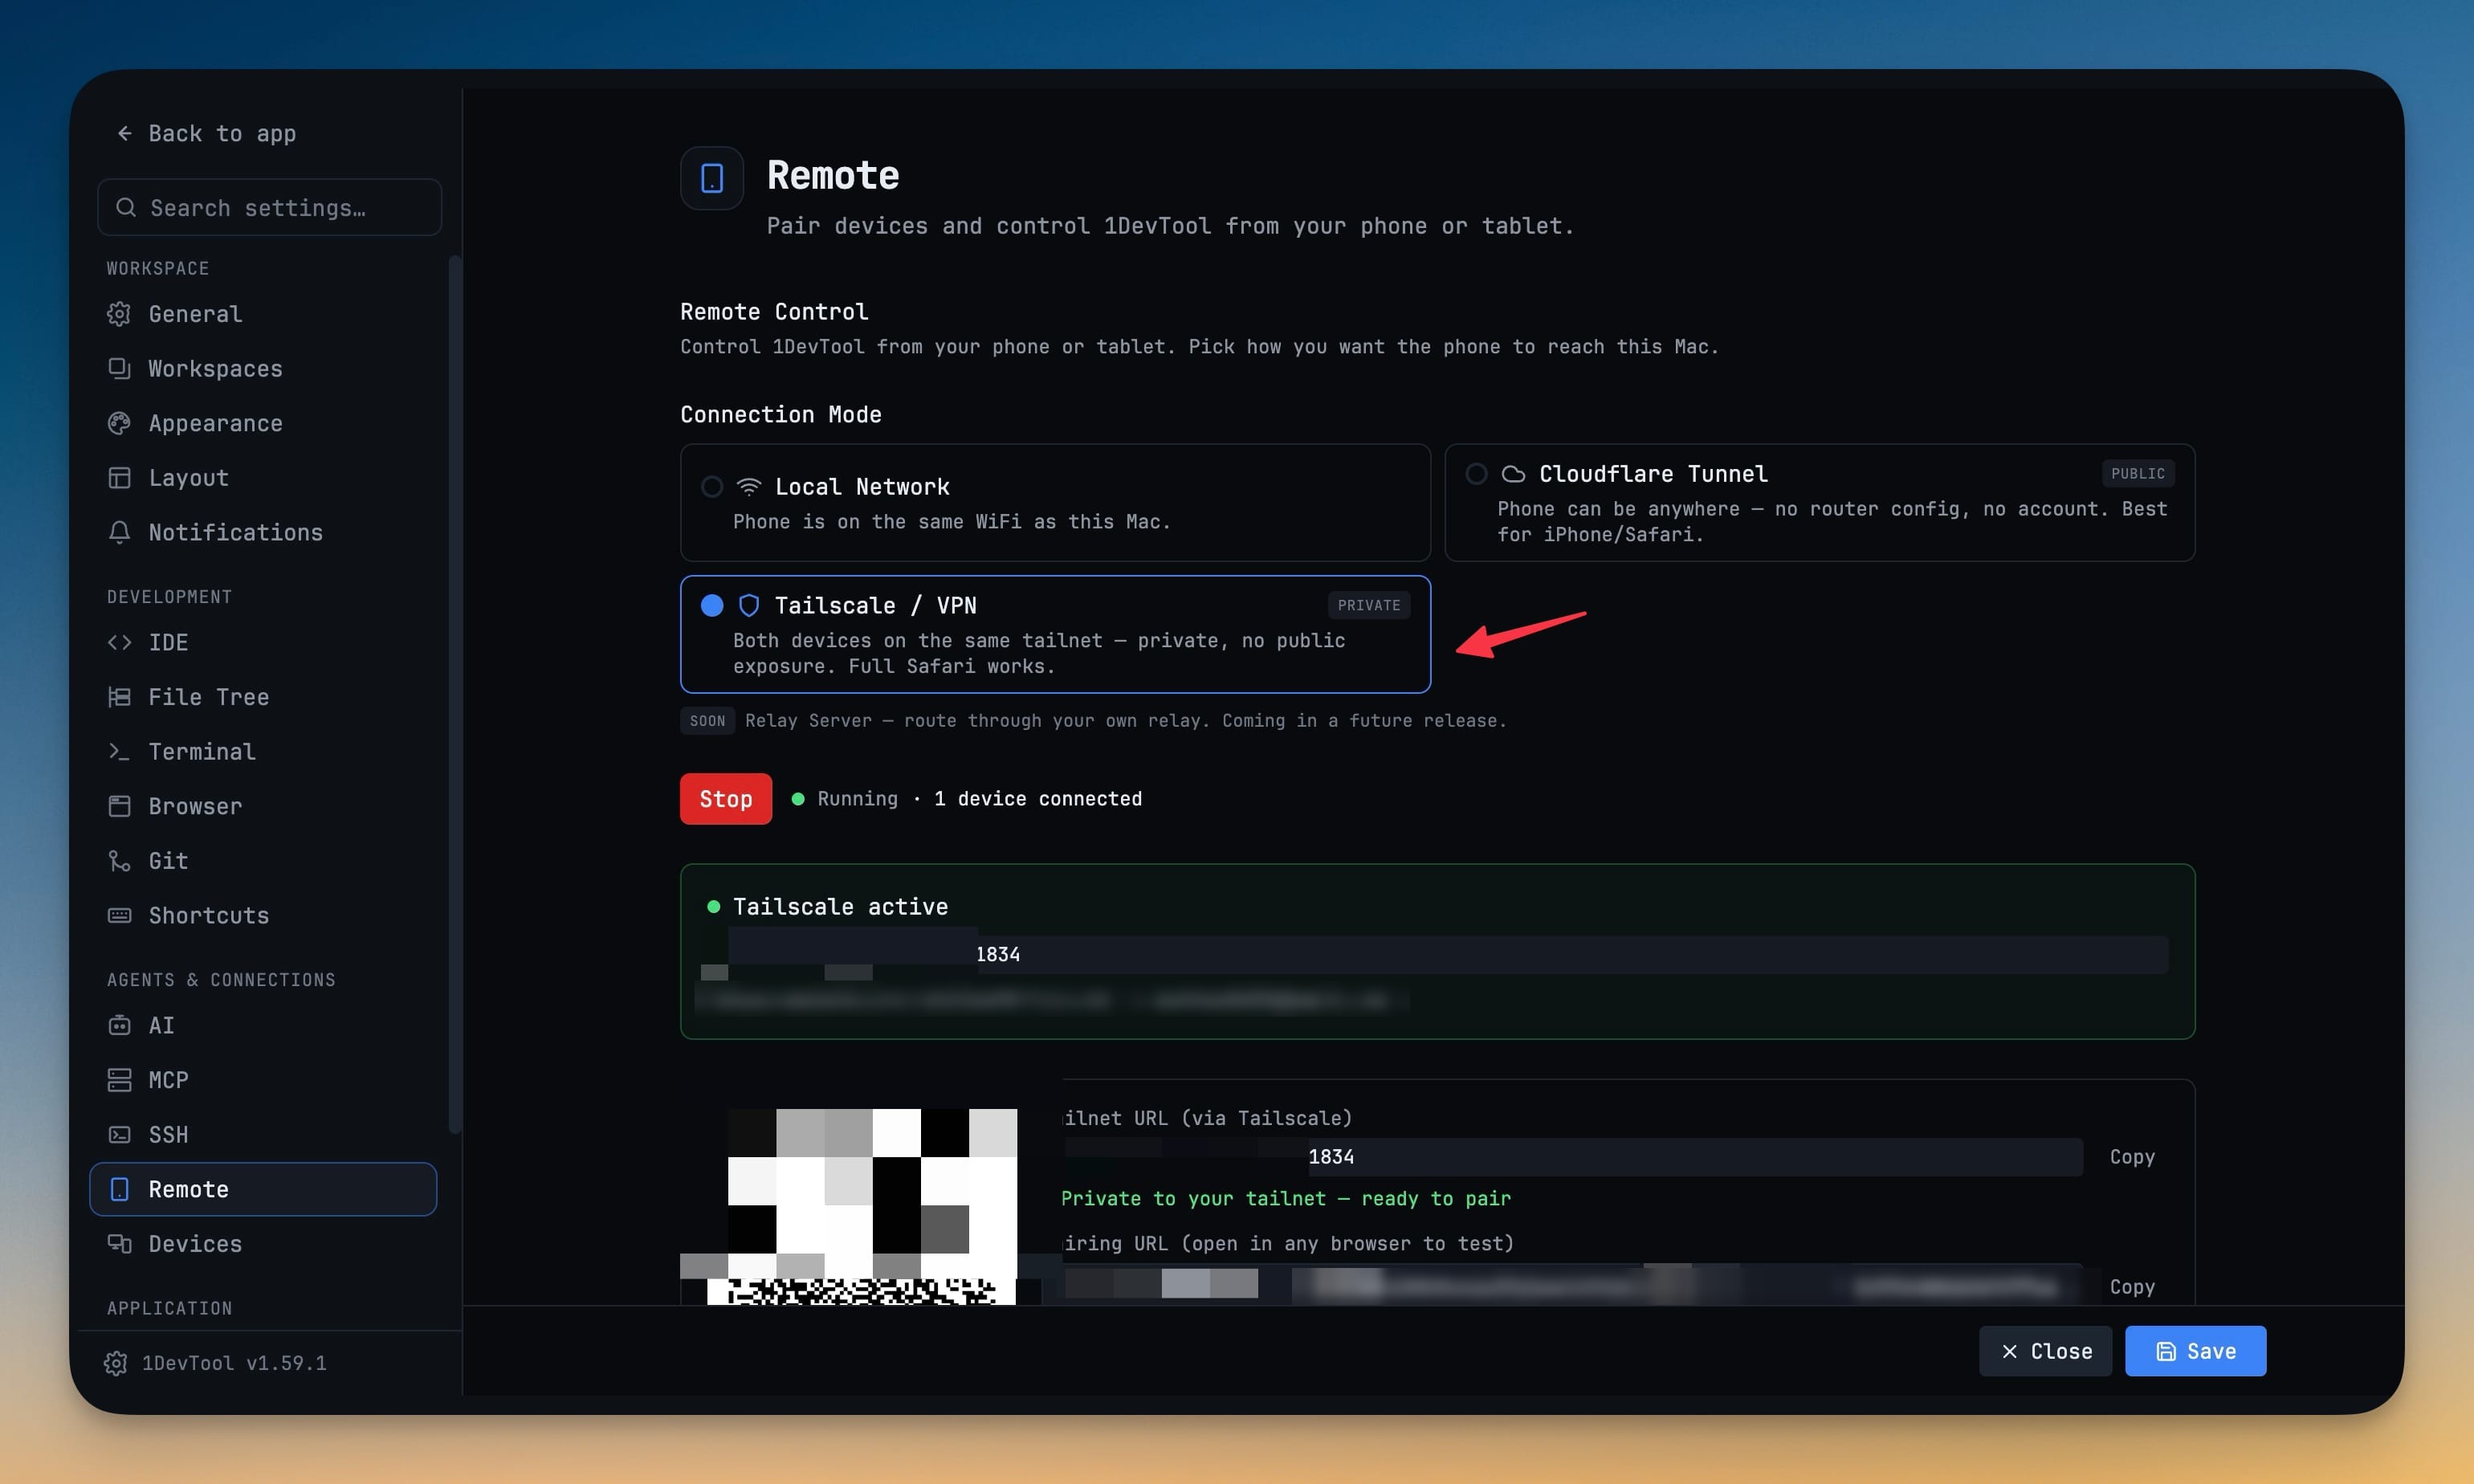
Task: Copy the Pairing URL
Action: [2131, 1286]
